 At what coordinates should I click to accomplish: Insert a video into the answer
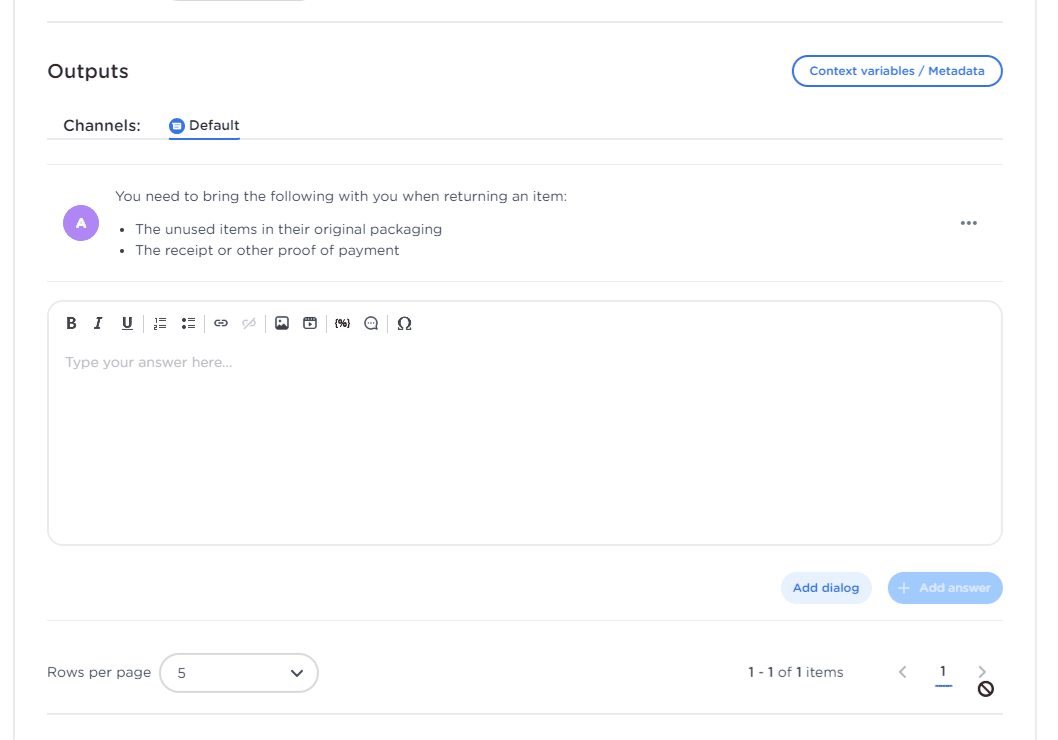tap(310, 323)
